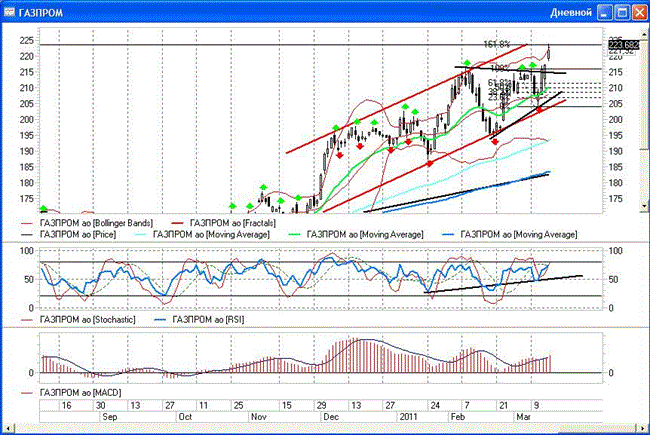Click the current price tag 223.682
Viewport: 650px width, 435px height.
click(x=622, y=45)
